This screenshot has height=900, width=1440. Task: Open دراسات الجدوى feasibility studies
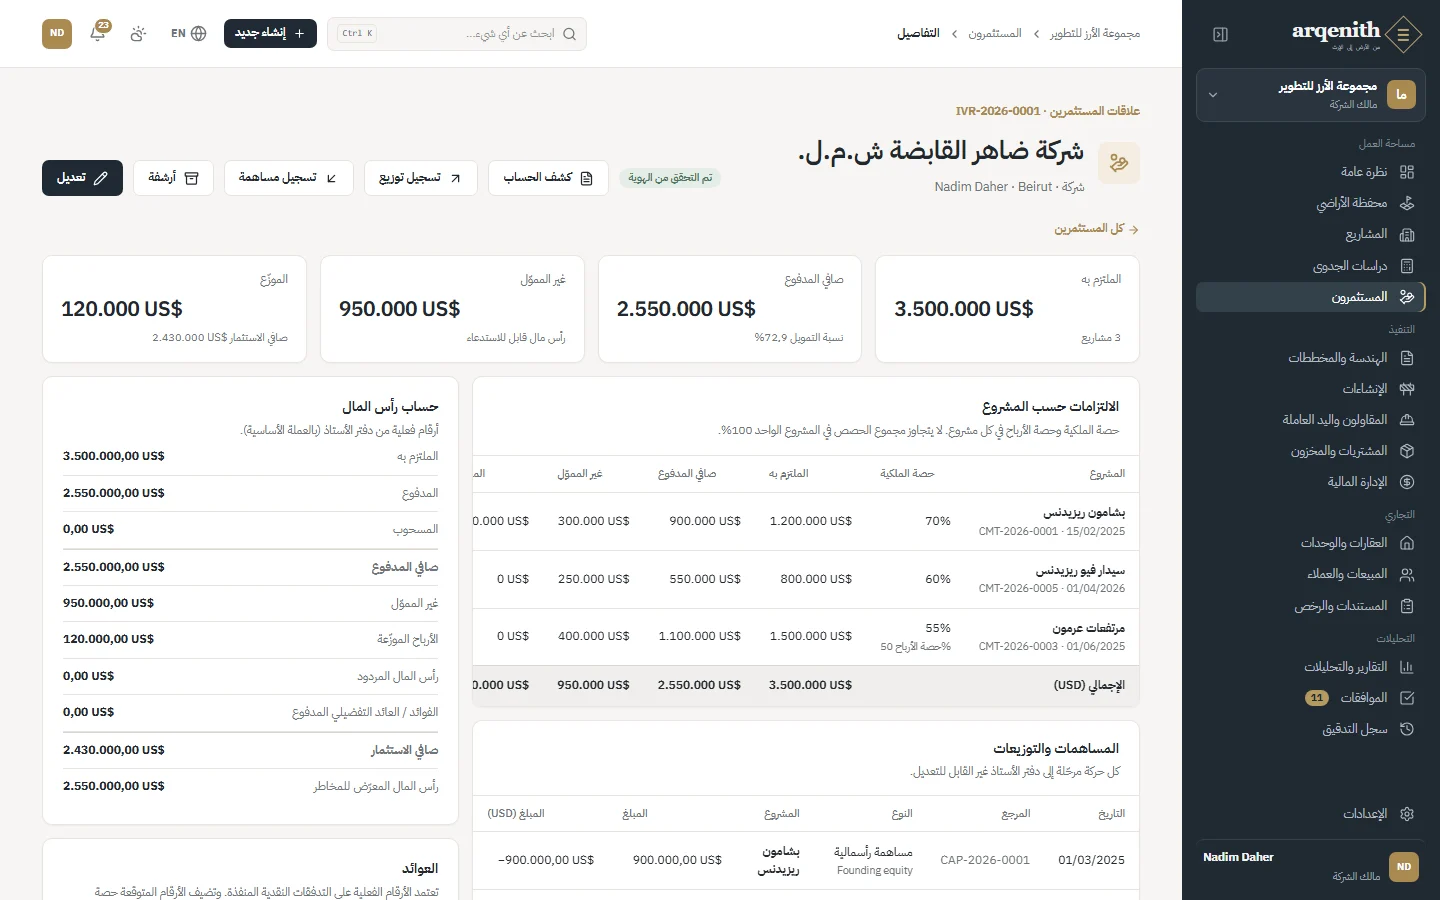click(1311, 266)
